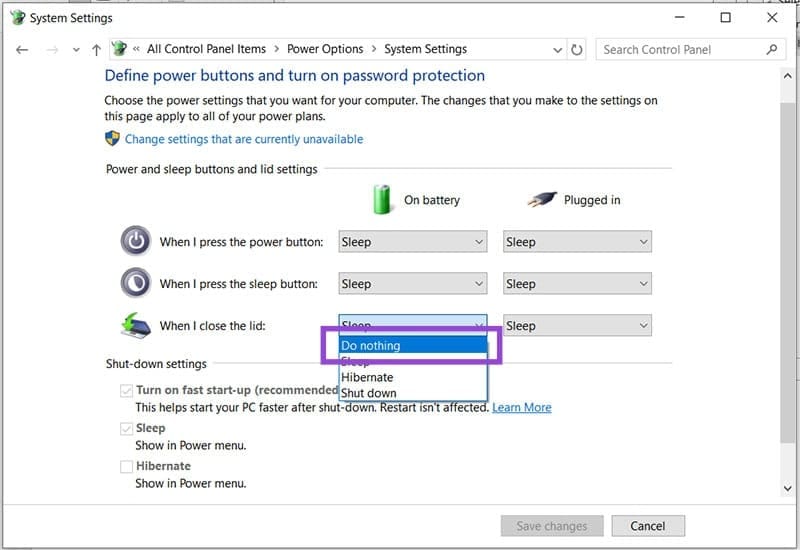The height and width of the screenshot is (550, 800).
Task: Open All Control Panel Items breadcrumb
Action: (x=206, y=49)
